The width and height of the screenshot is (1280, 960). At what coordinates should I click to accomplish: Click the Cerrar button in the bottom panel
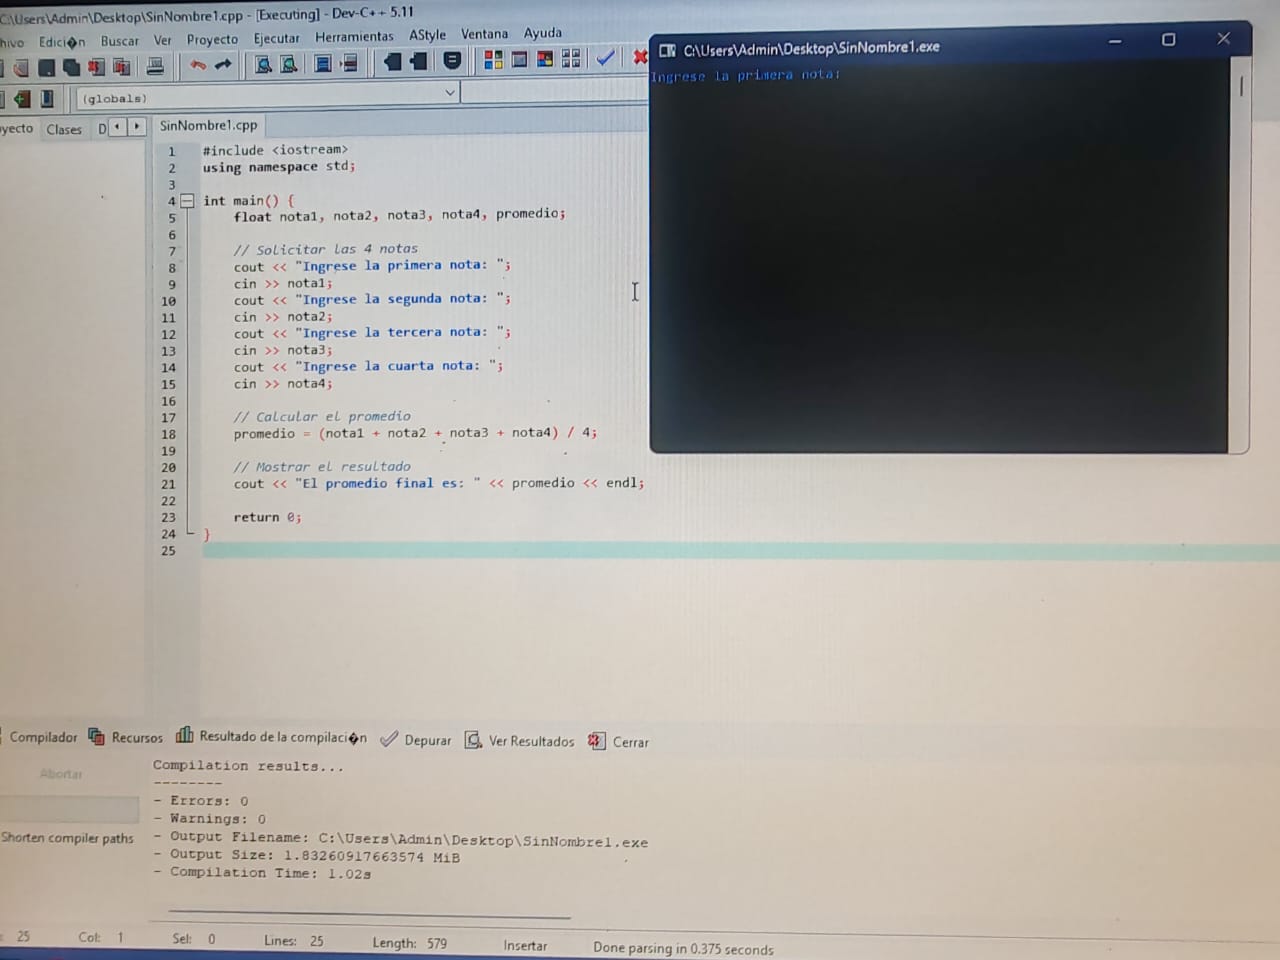(x=619, y=742)
